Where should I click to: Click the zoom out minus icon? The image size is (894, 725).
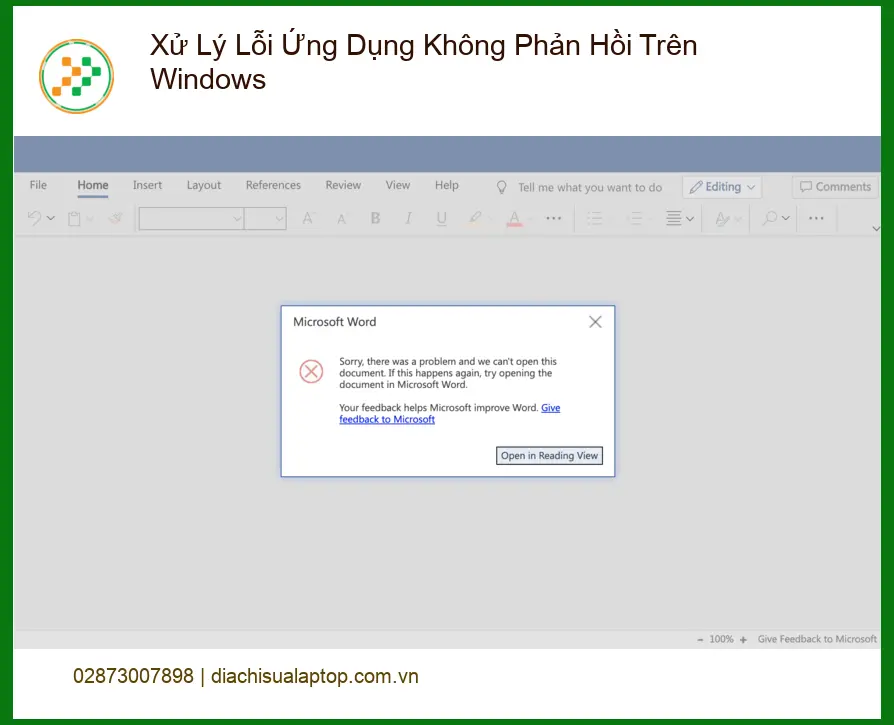pyautogui.click(x=700, y=640)
